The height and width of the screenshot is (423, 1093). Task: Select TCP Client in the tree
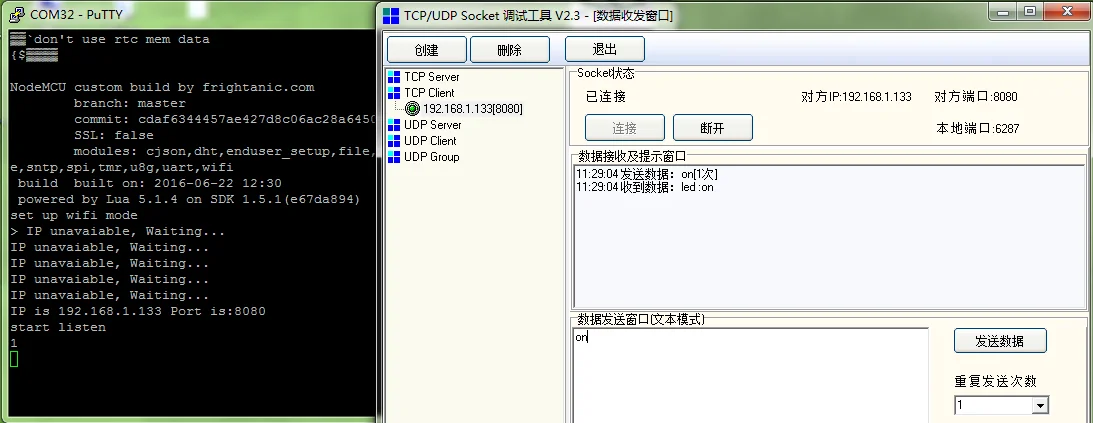tap(429, 93)
